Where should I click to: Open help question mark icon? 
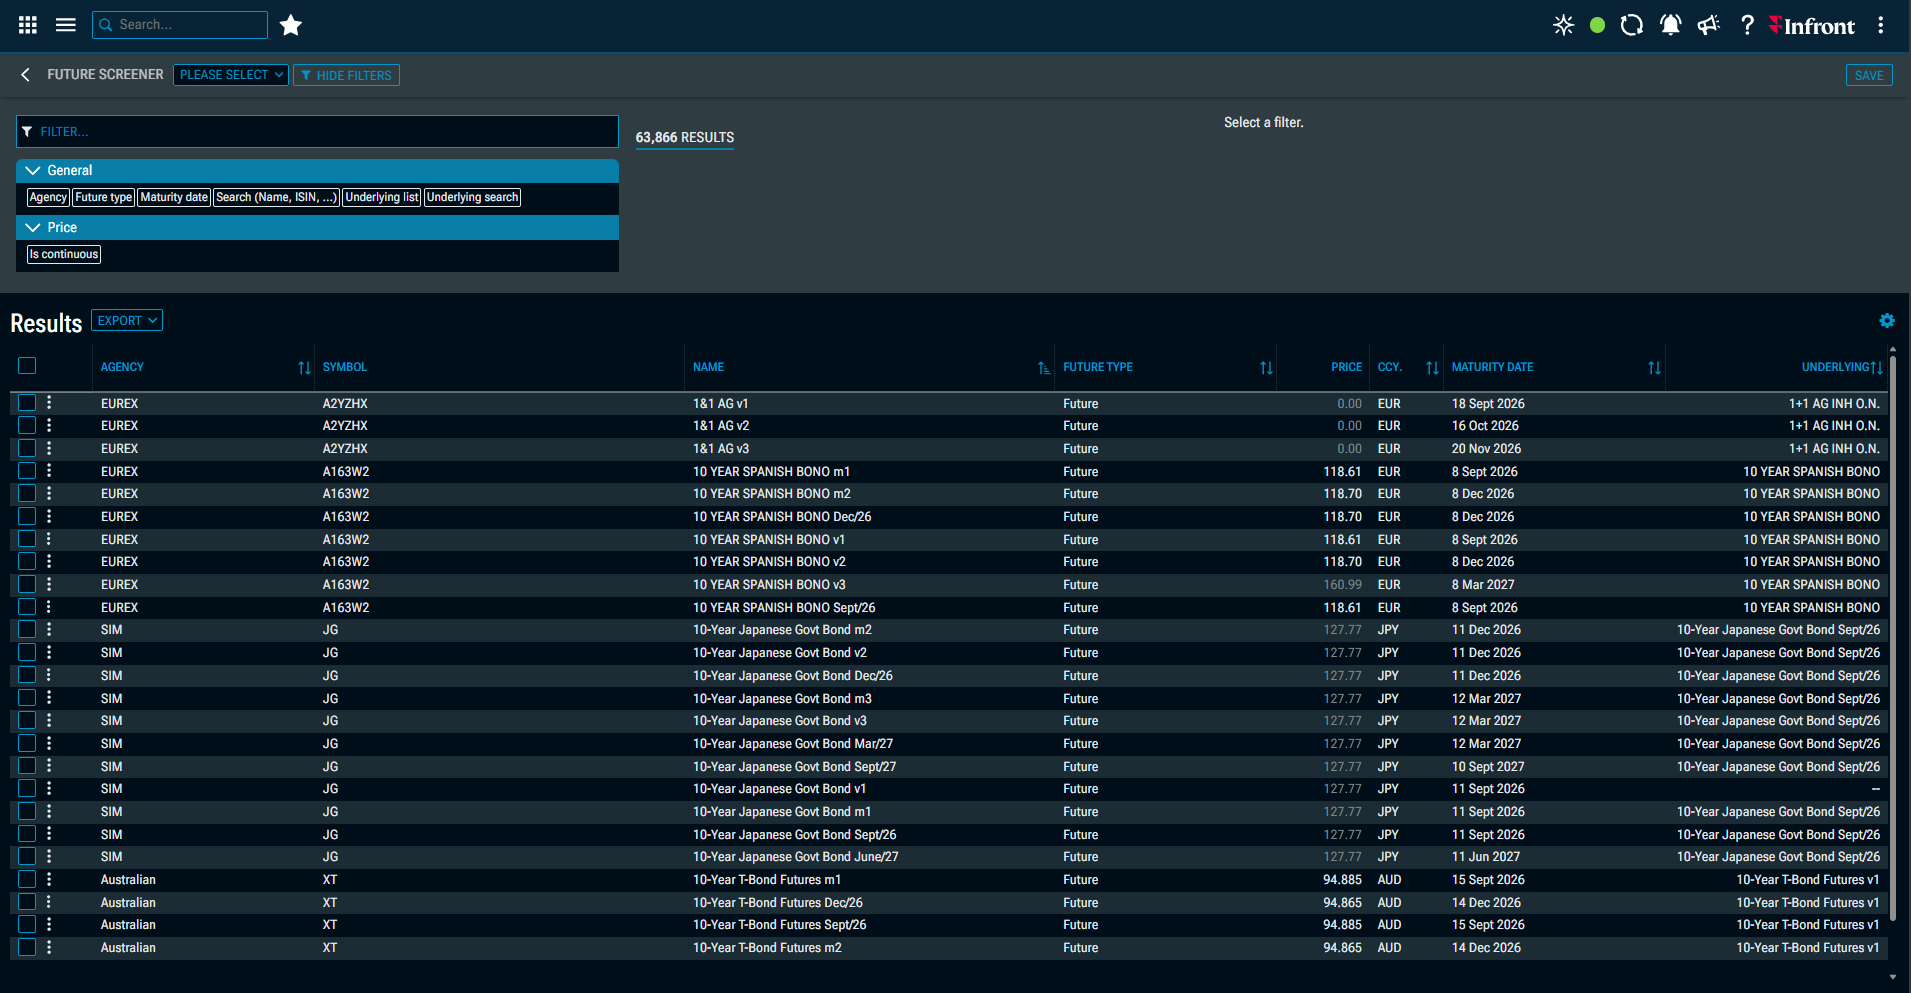tap(1747, 25)
